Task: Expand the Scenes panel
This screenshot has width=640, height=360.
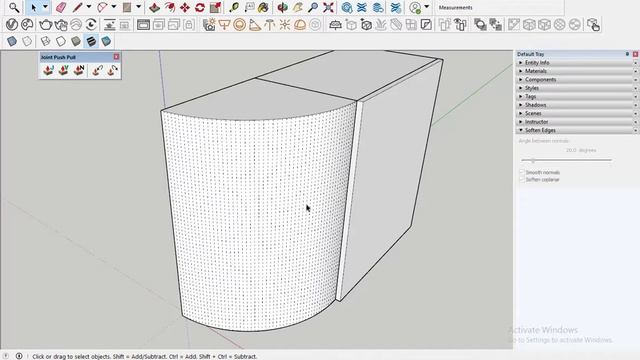Action: click(576, 113)
